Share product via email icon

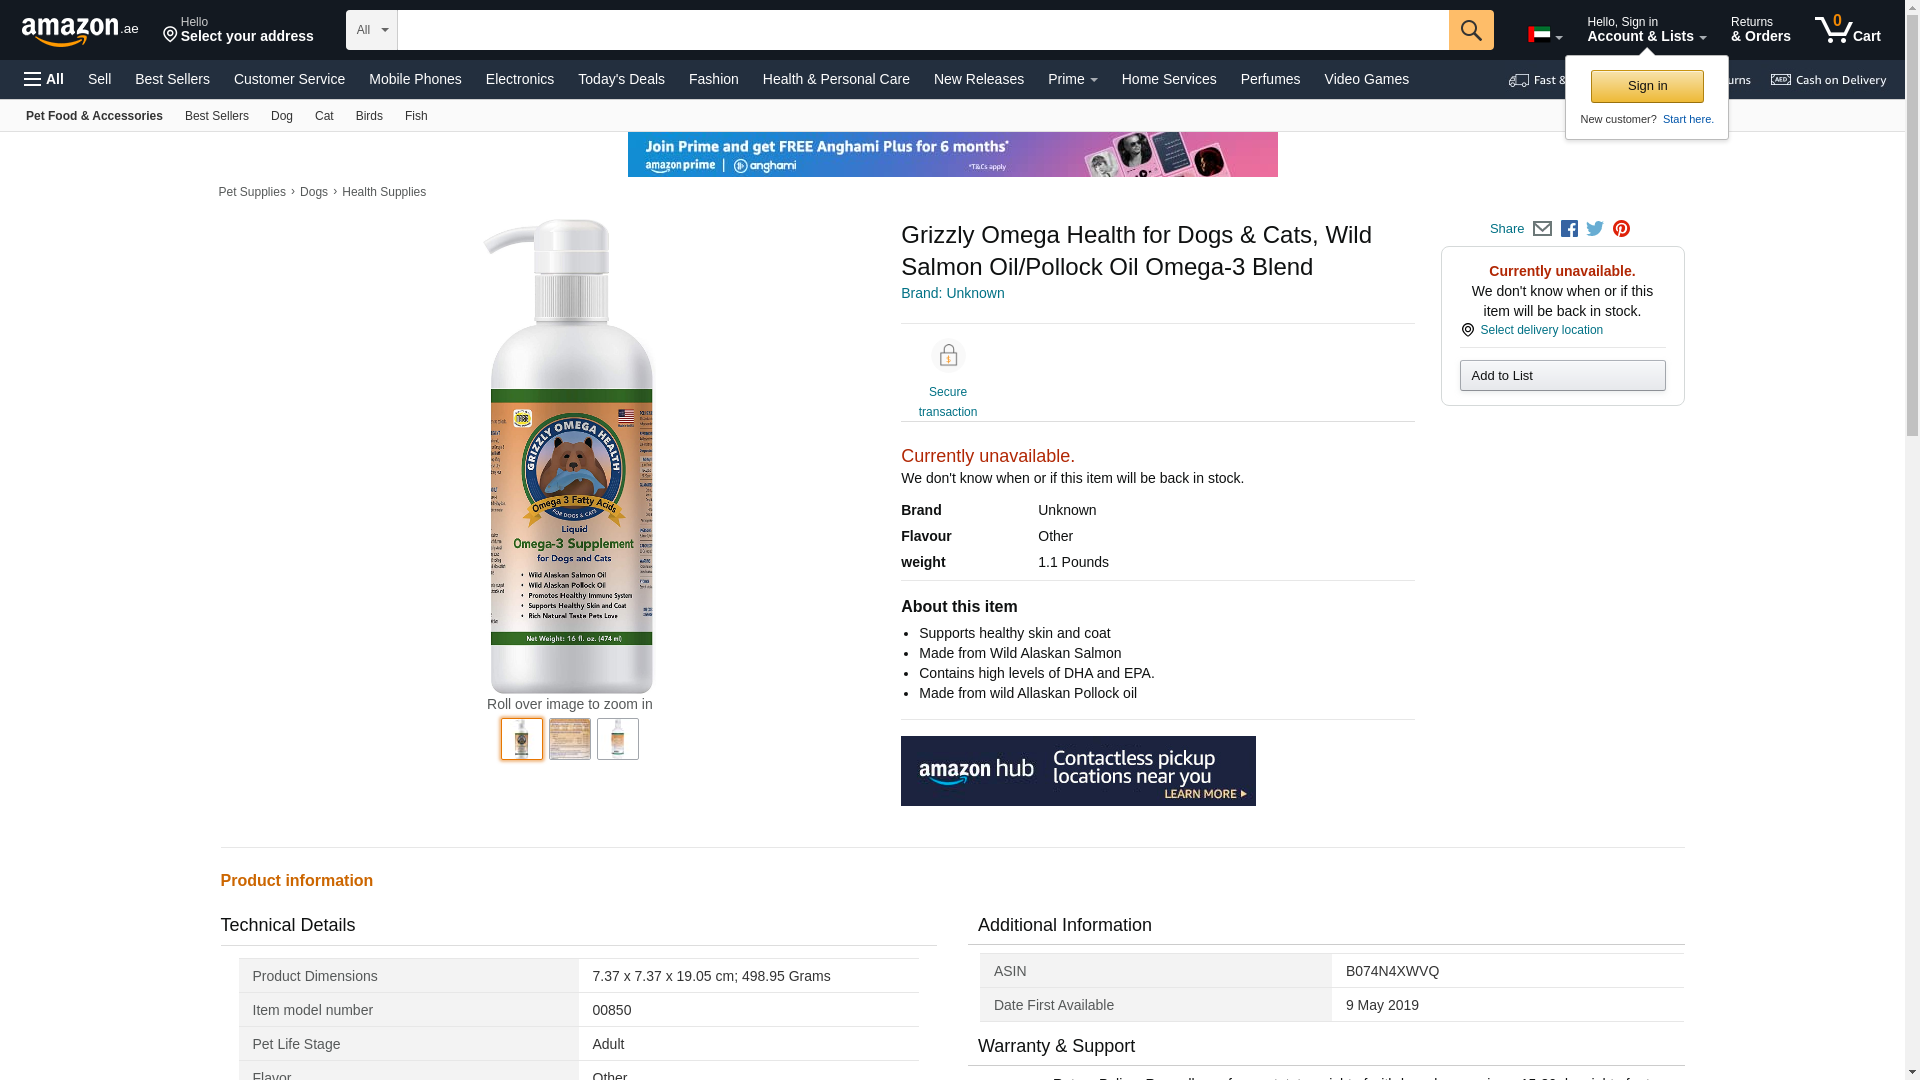click(1542, 229)
